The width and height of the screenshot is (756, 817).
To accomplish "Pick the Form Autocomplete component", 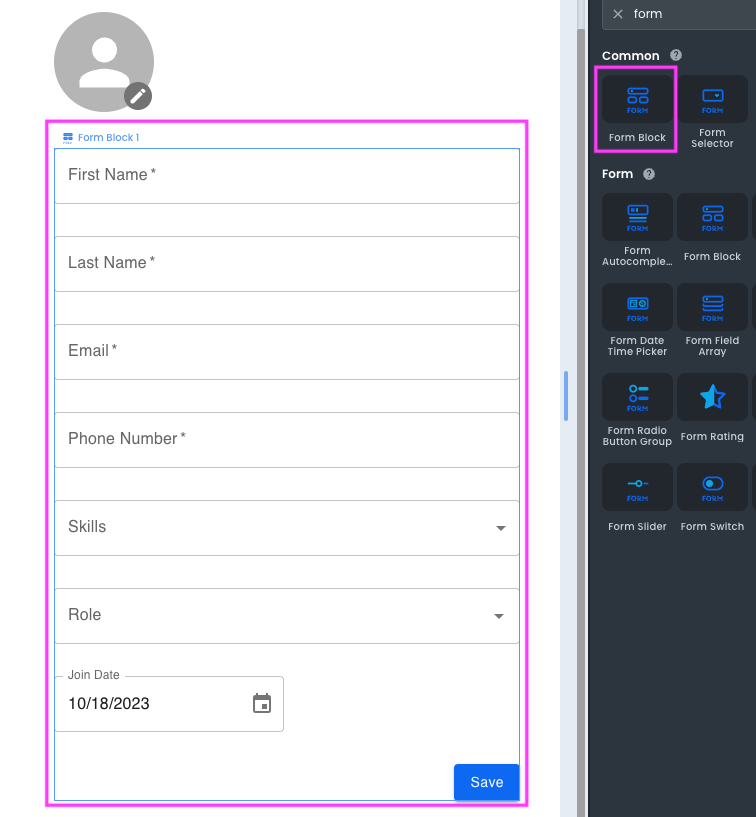I will (x=637, y=228).
